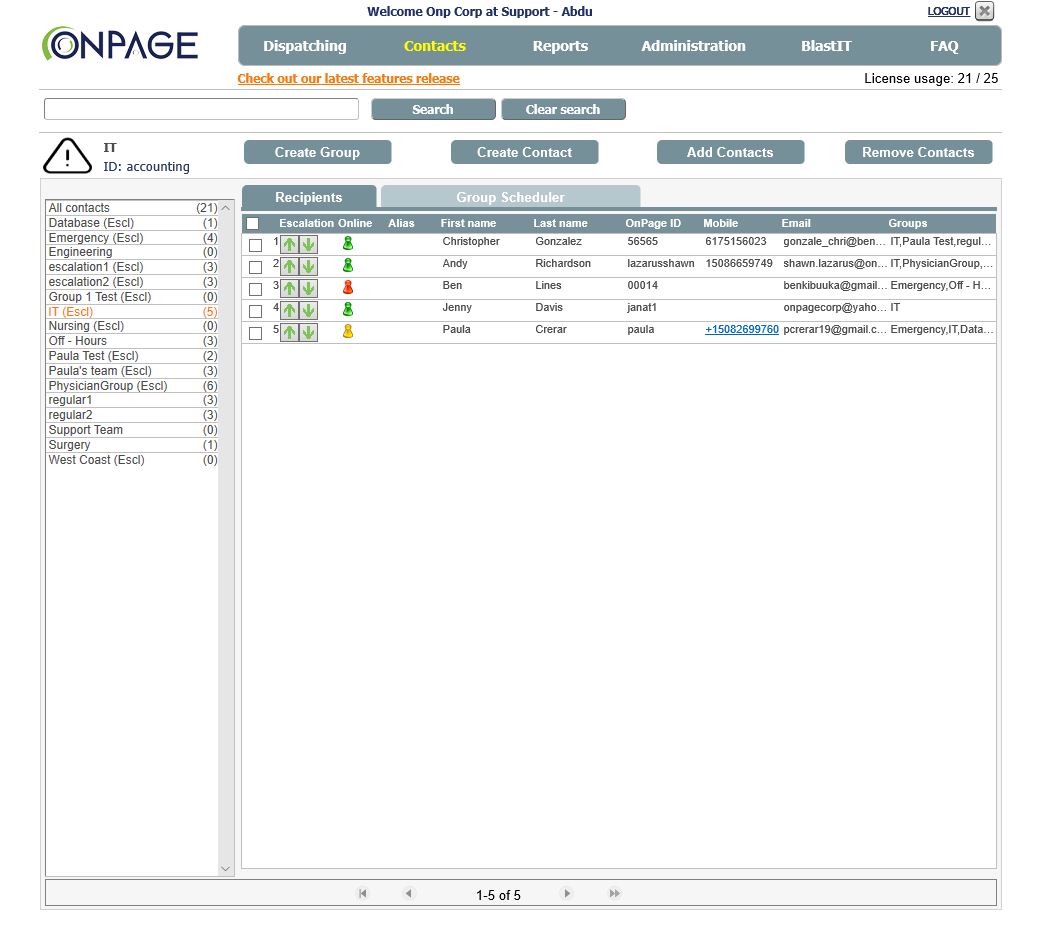This screenshot has height=935, width=1053.
Task: Go to the next page of results
Action: pos(567,893)
